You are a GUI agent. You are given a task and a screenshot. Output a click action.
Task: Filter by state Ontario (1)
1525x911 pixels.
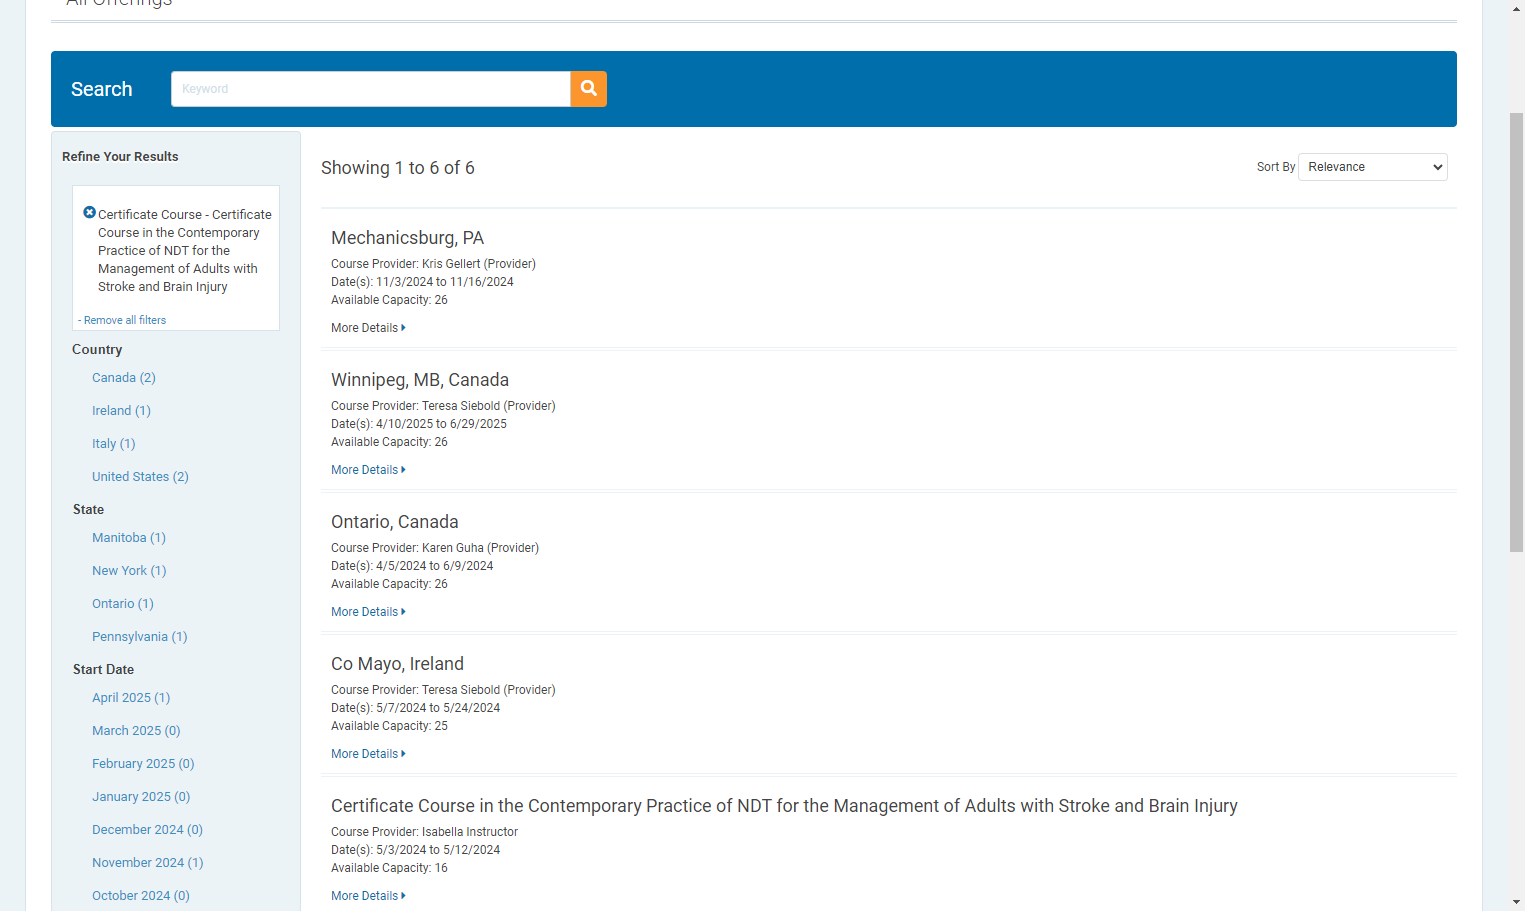click(123, 604)
